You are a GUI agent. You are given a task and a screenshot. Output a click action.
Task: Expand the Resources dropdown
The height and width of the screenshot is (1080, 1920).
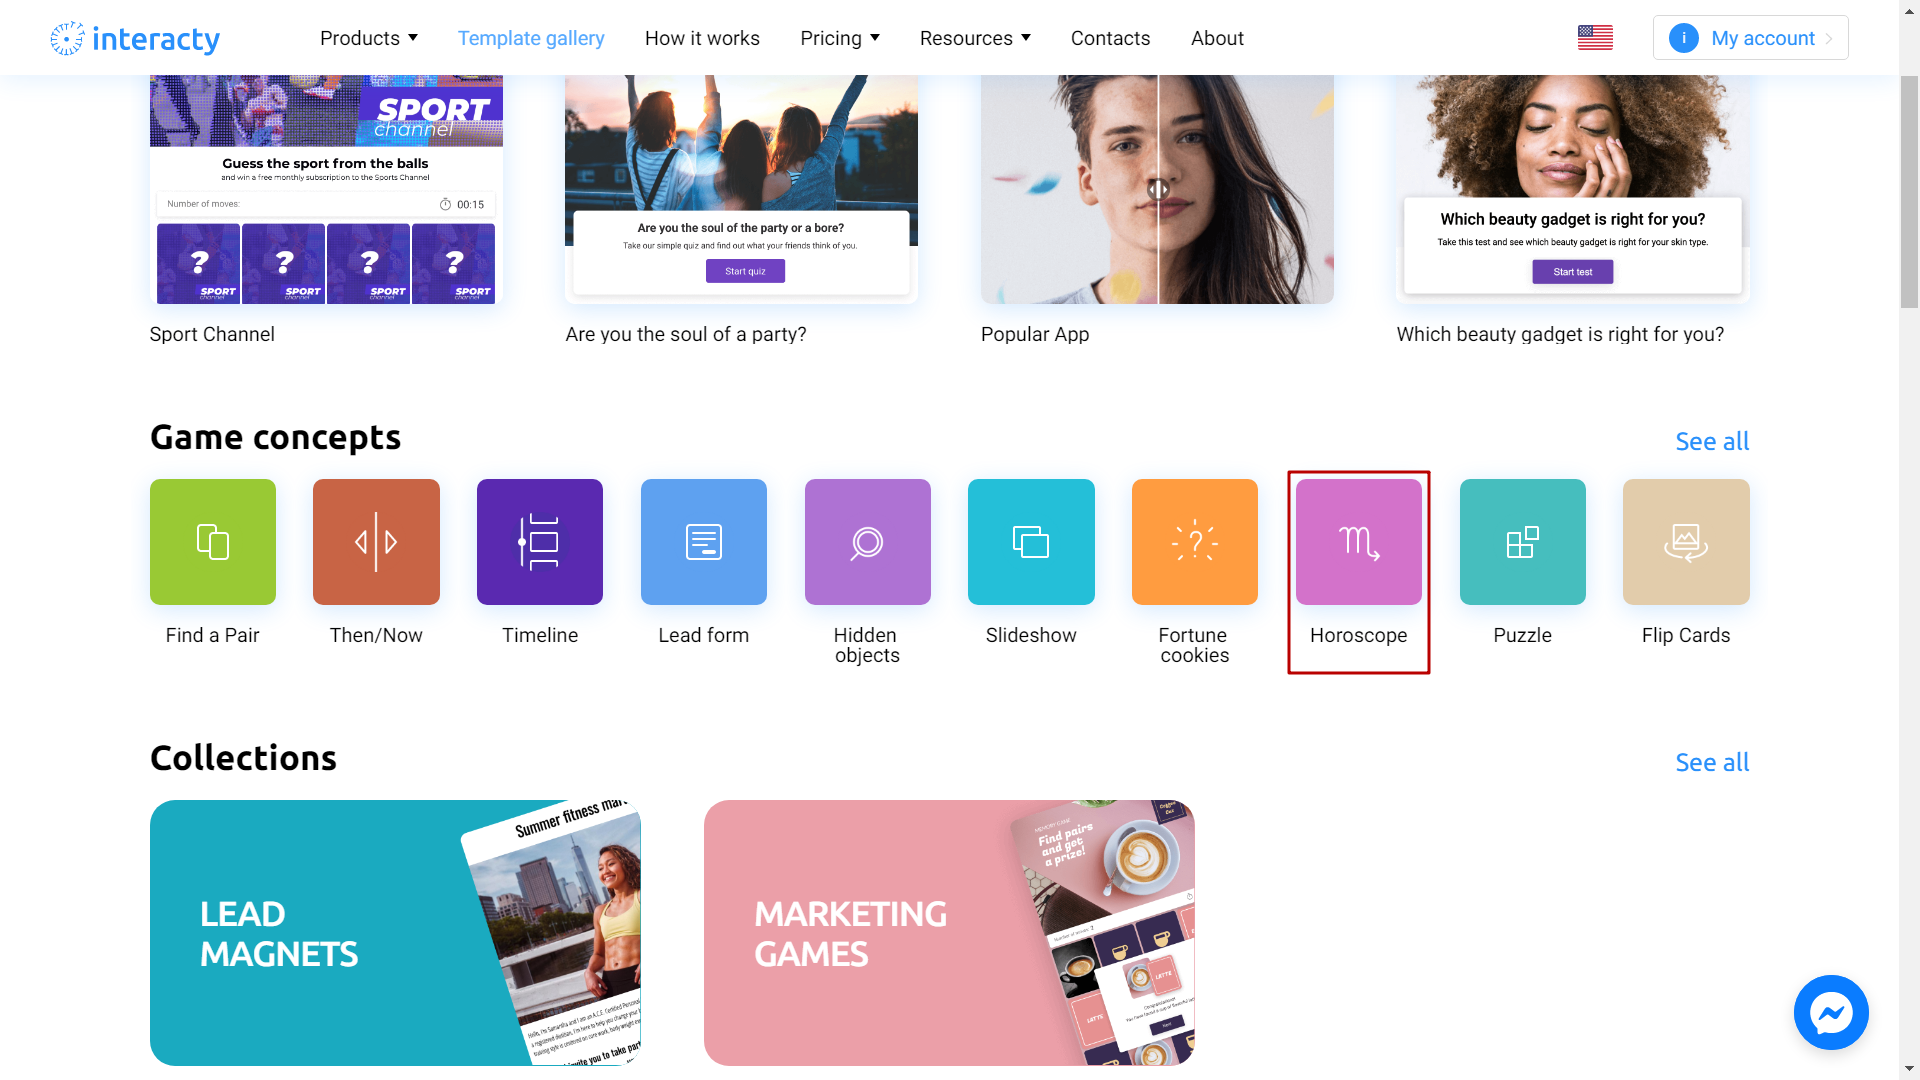pos(977,37)
